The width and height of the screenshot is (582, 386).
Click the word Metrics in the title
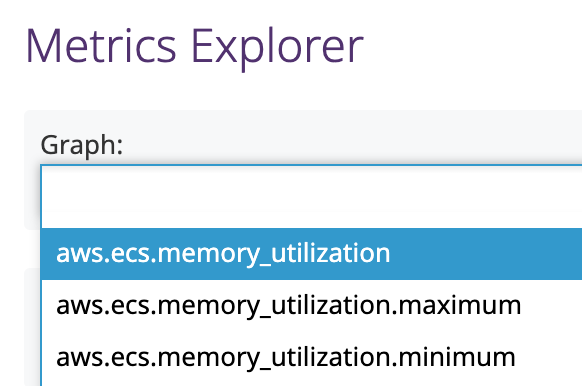click(101, 46)
